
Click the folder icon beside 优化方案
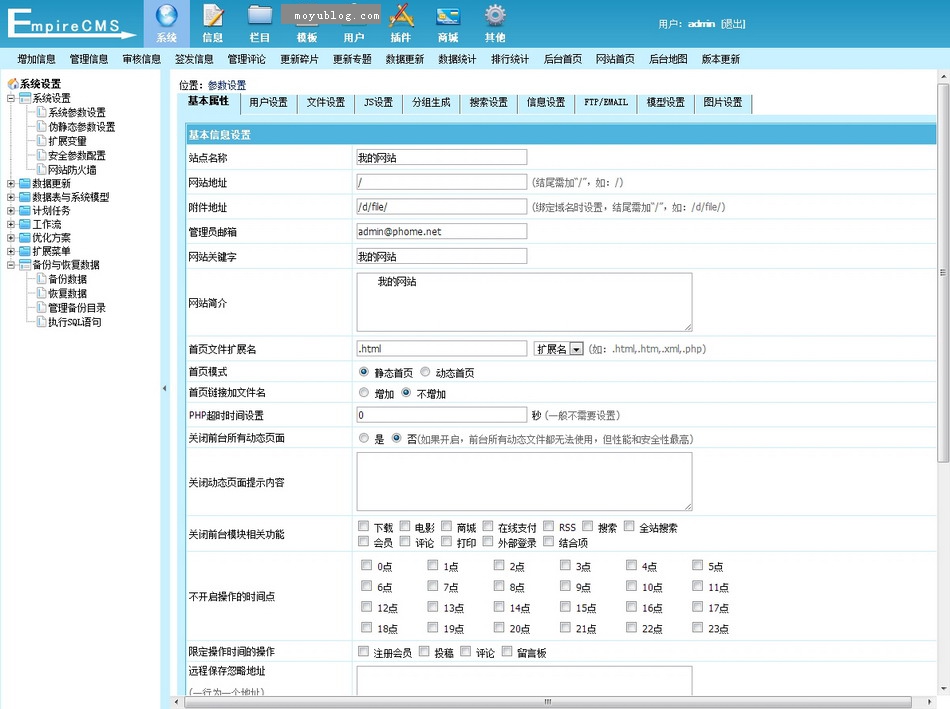tap(25, 238)
